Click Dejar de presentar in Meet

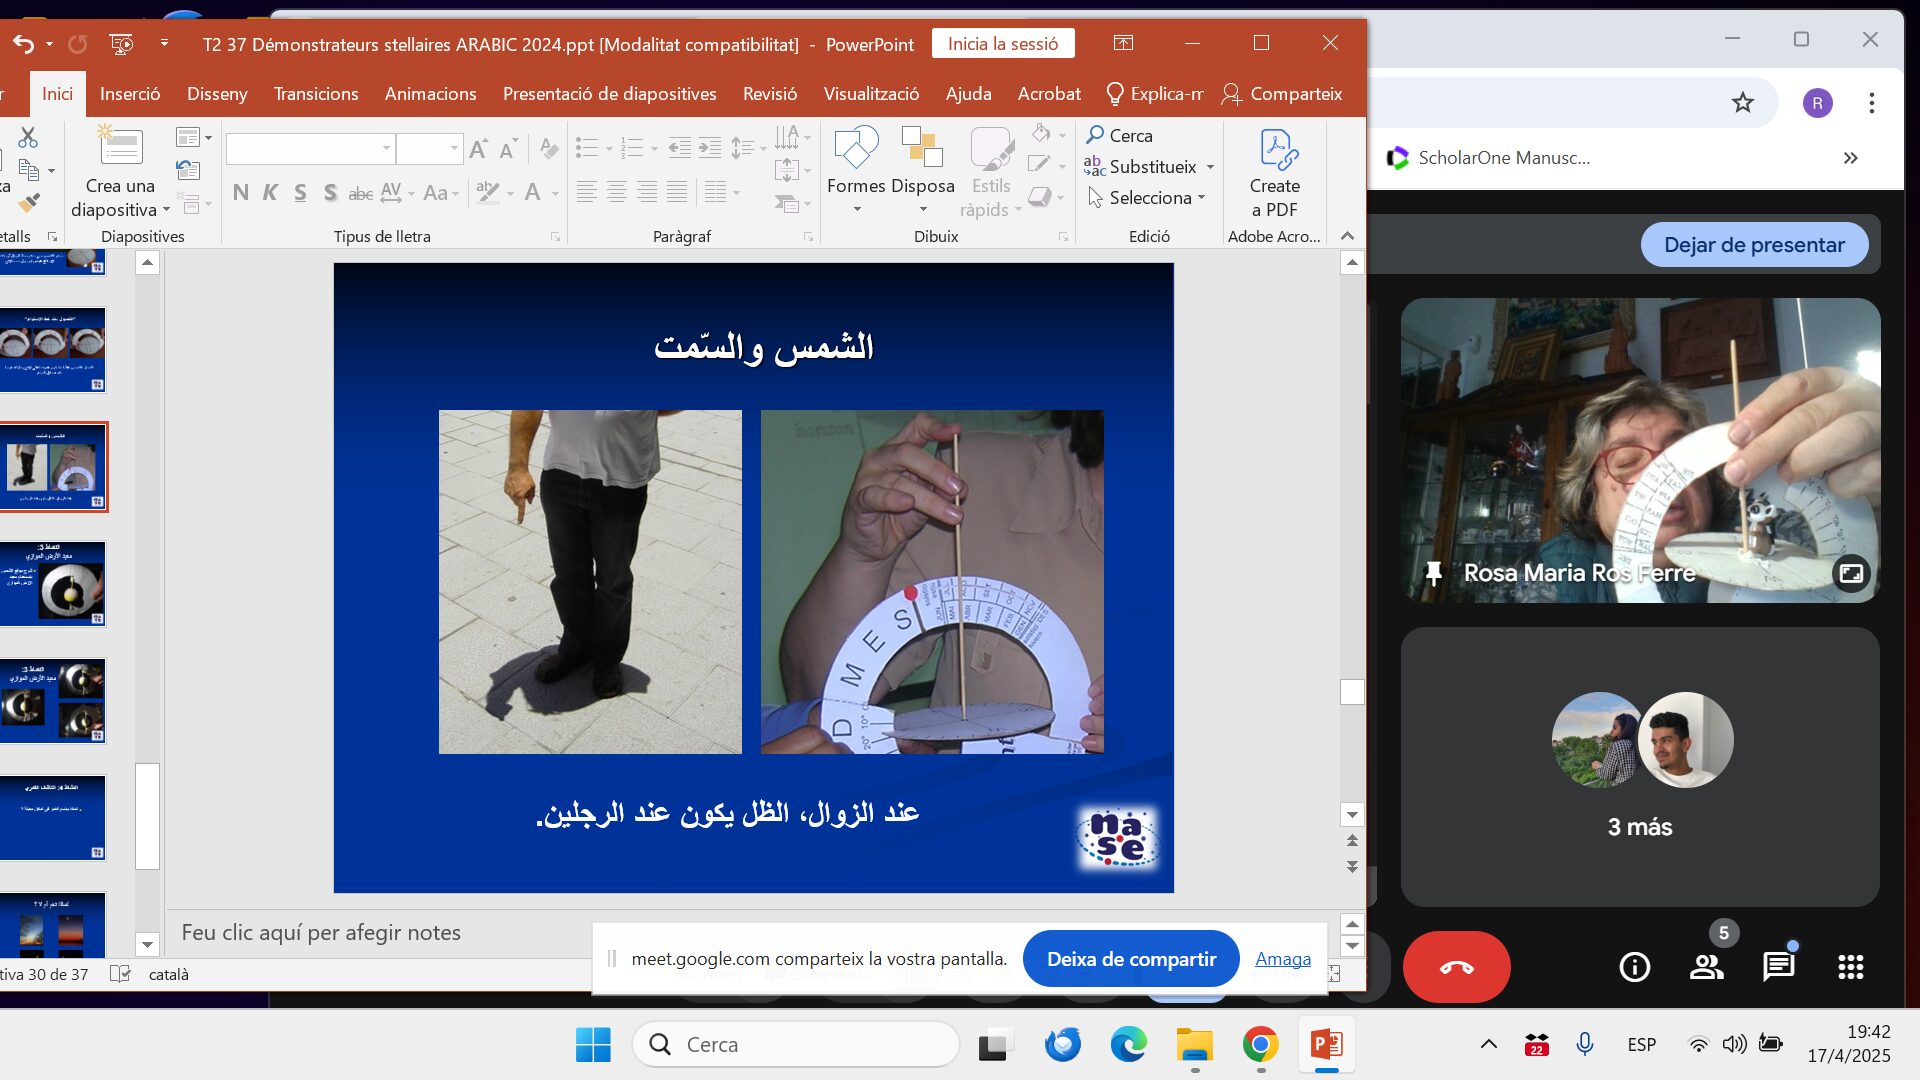[x=1754, y=245]
